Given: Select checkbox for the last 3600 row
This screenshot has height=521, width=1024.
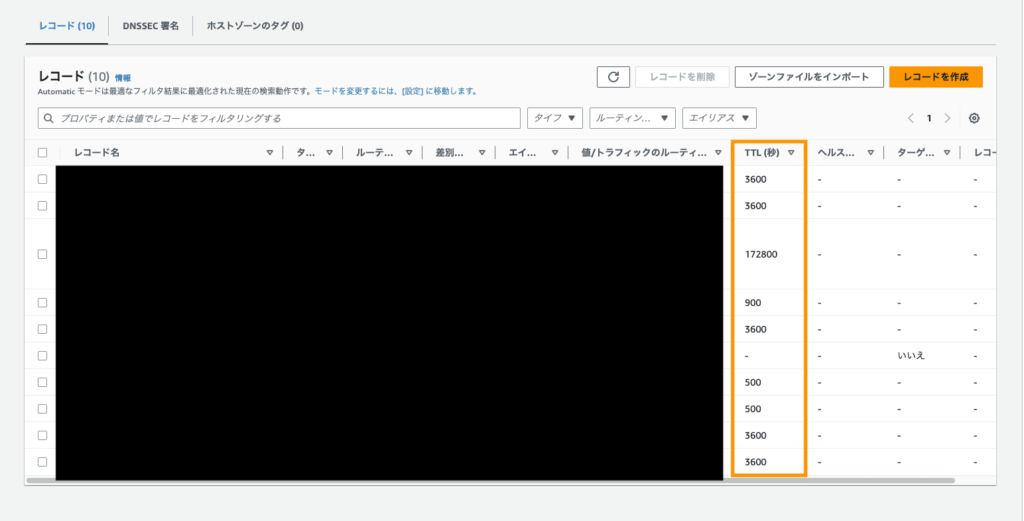Looking at the screenshot, I should (x=42, y=462).
